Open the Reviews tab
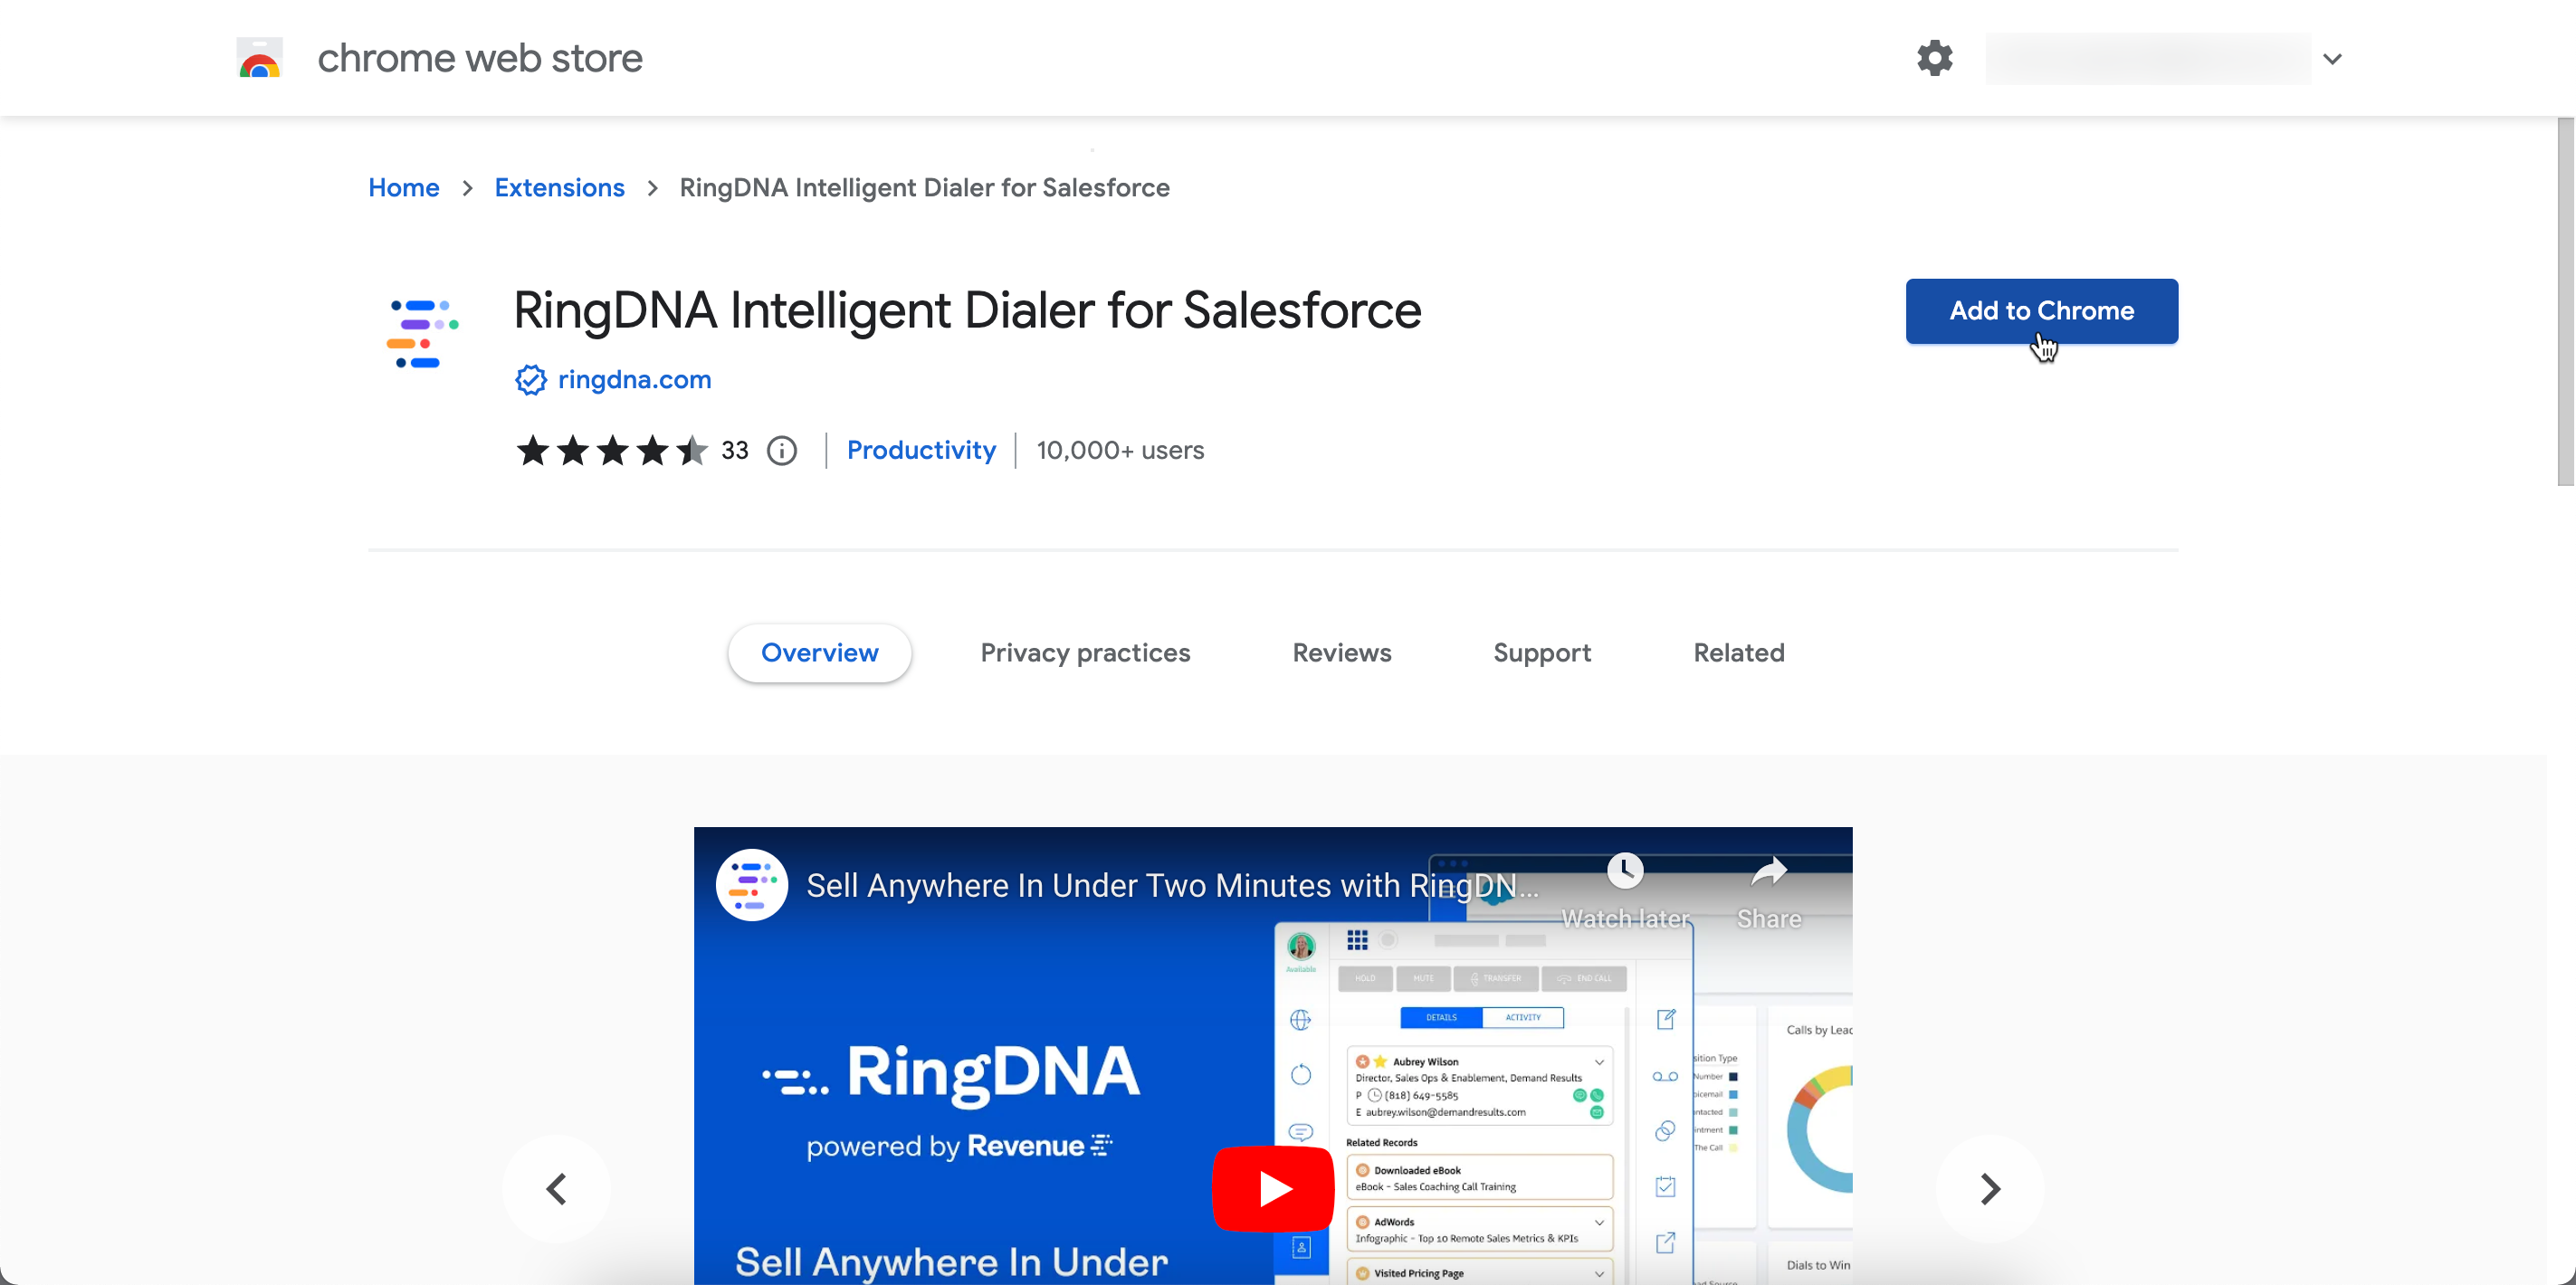 (1341, 653)
